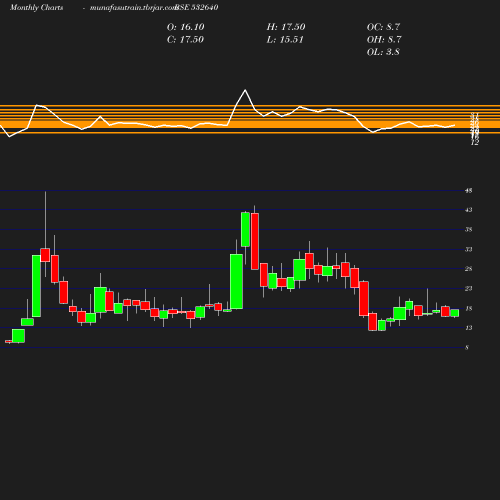Click the price axis label 18
This screenshot has height=500, width=500.
tap(469, 308)
